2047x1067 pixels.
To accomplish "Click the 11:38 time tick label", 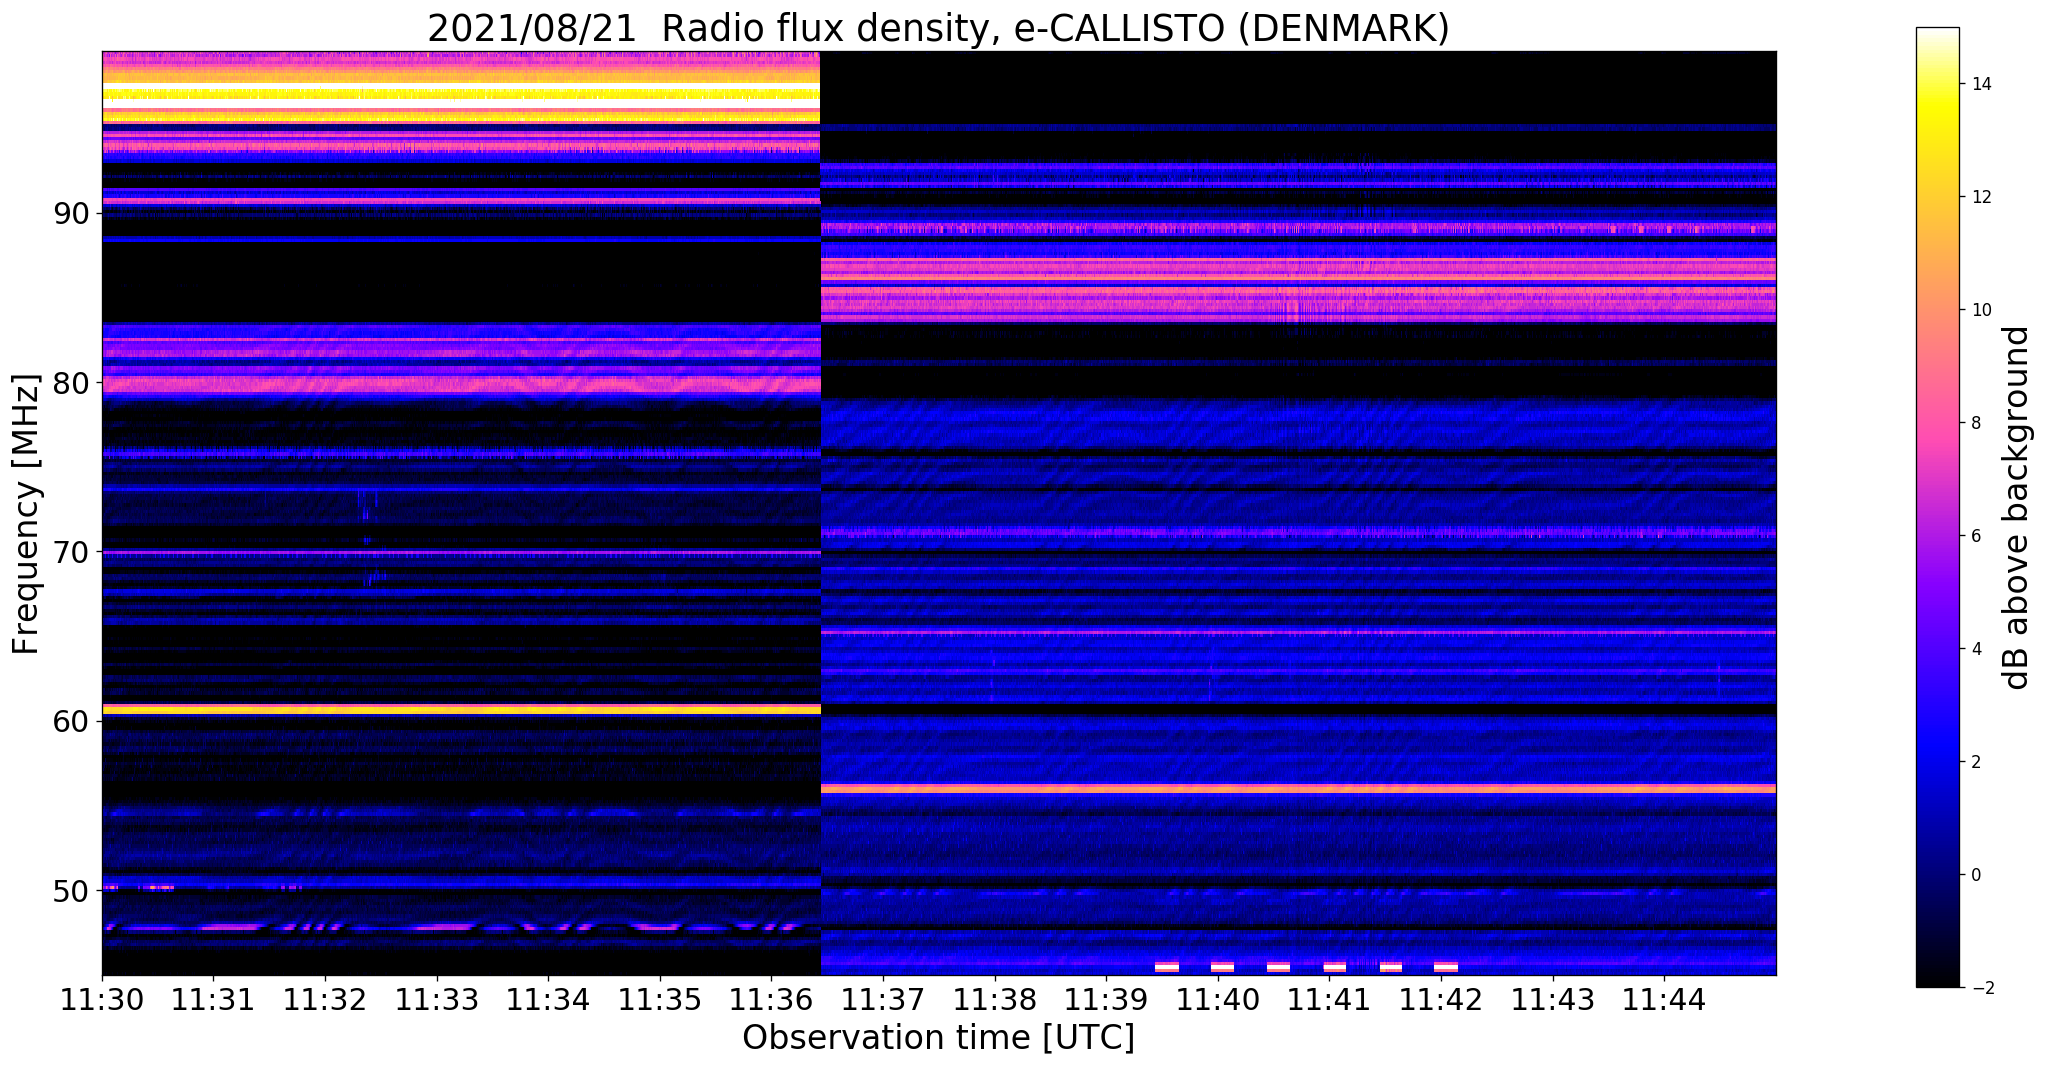I will point(995,1000).
